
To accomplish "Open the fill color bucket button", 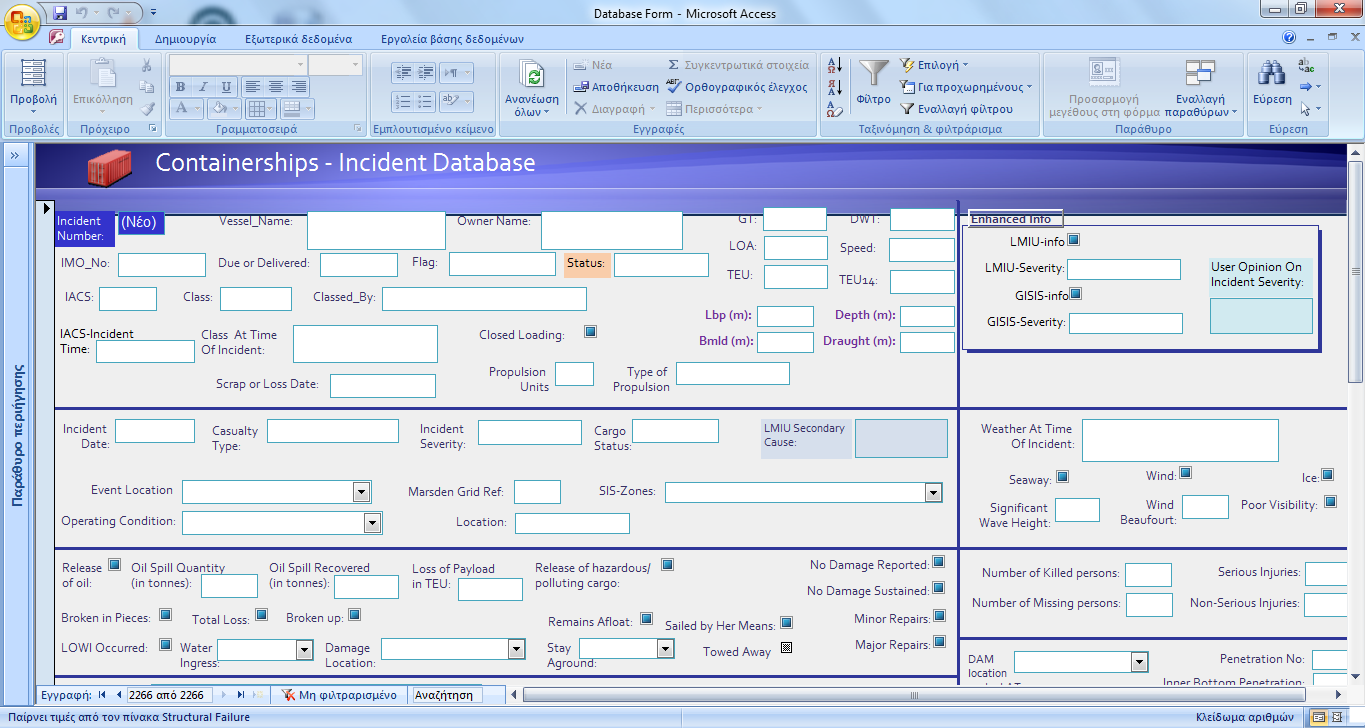I will click(x=223, y=108).
